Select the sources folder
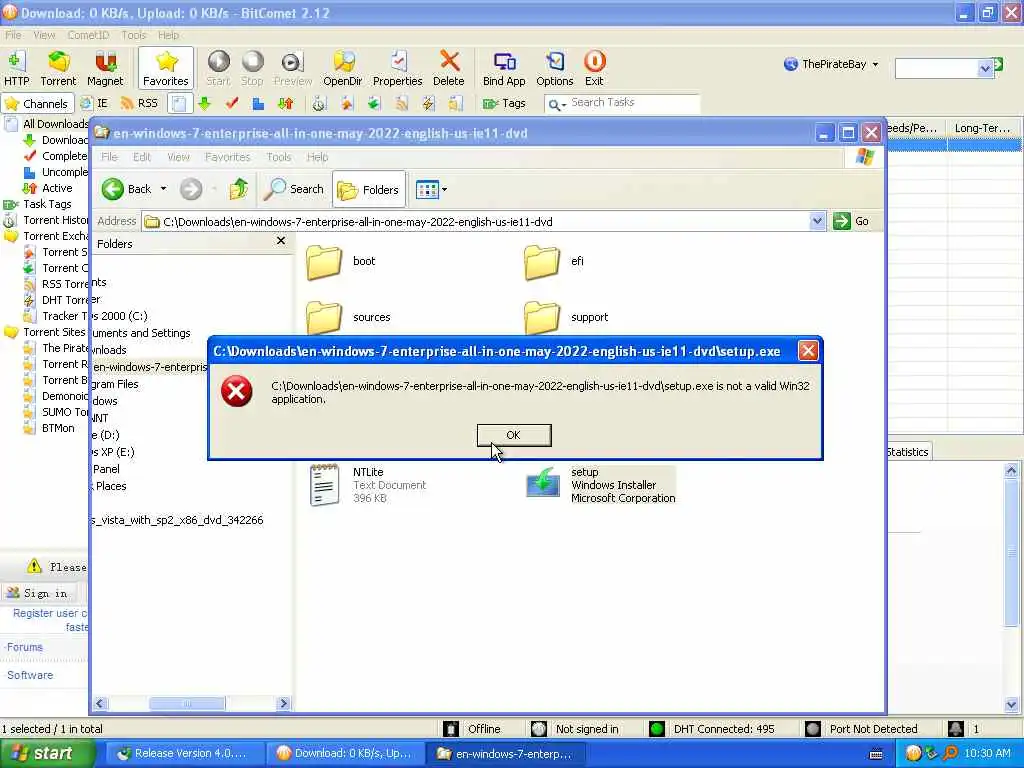 click(x=348, y=317)
